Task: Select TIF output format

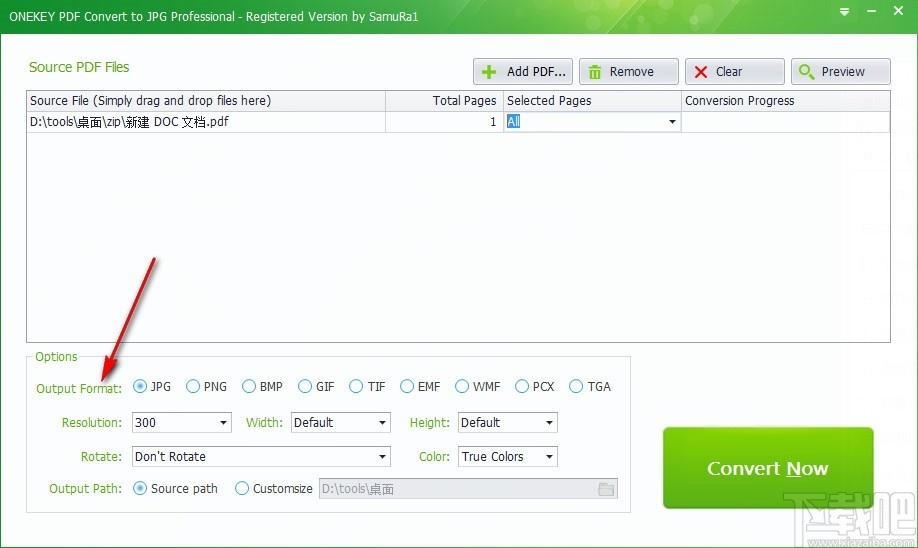Action: [367, 386]
